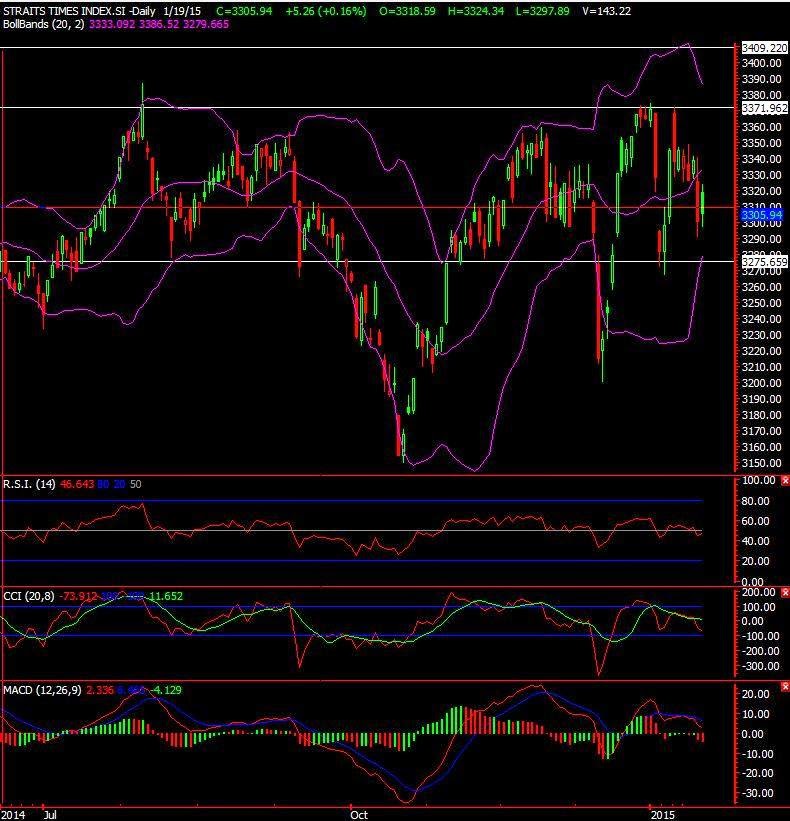The width and height of the screenshot is (790, 821).
Task: Click the change value +5.26 (+0.16%)
Action: 326,11
